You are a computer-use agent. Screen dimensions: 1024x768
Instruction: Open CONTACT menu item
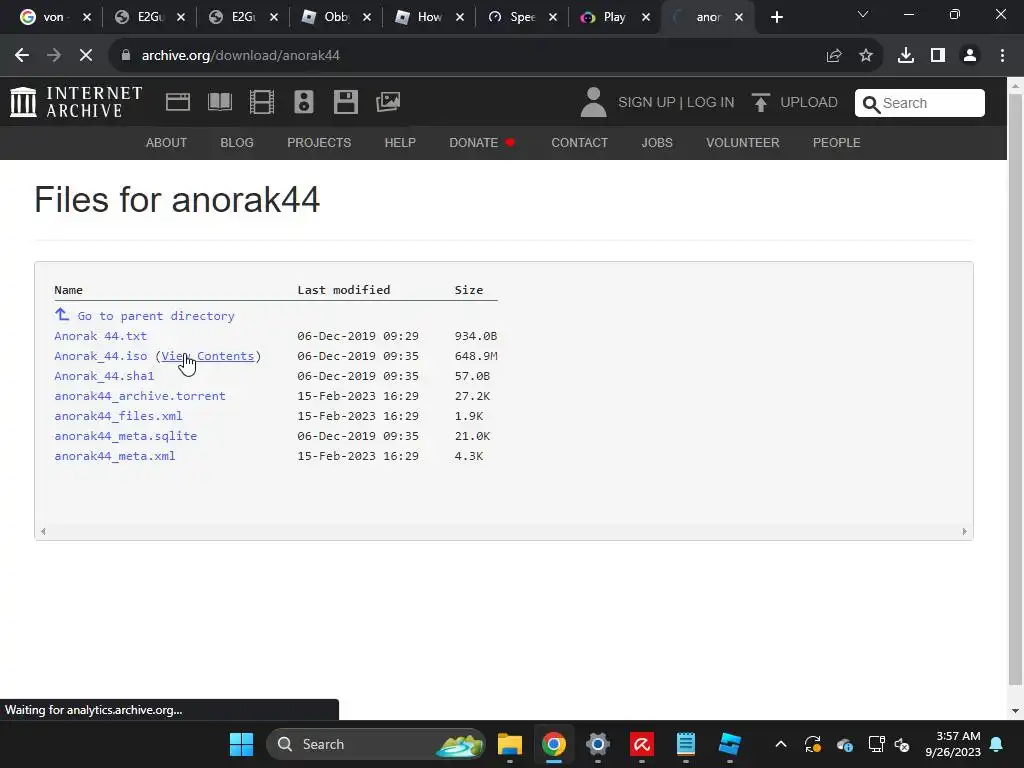click(579, 142)
